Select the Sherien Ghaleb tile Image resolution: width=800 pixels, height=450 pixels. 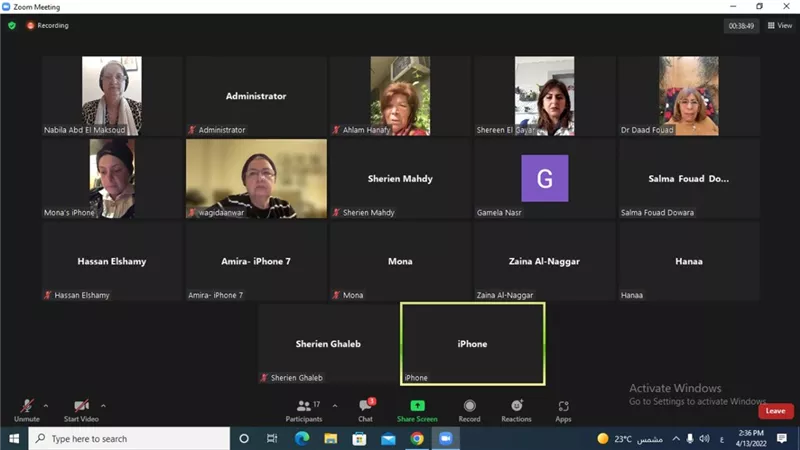coord(328,344)
